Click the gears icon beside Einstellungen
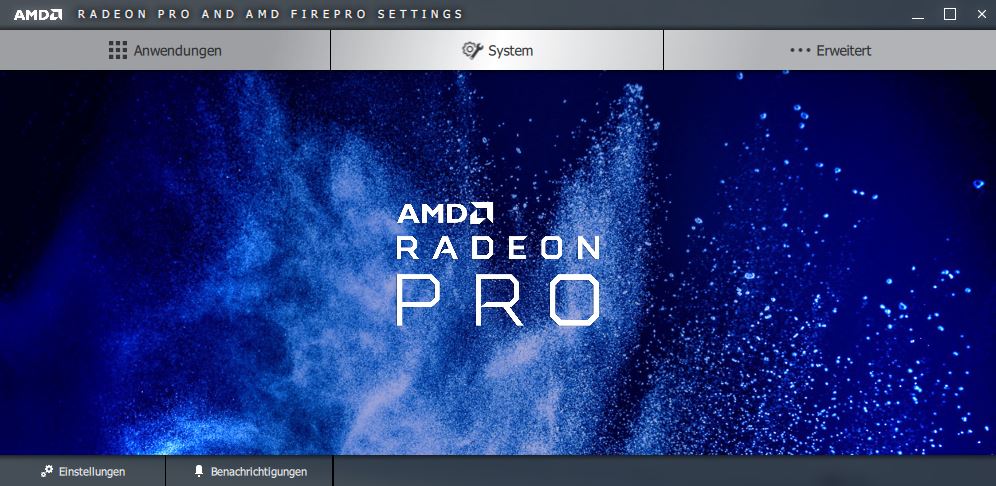The image size is (996, 486). pos(47,471)
